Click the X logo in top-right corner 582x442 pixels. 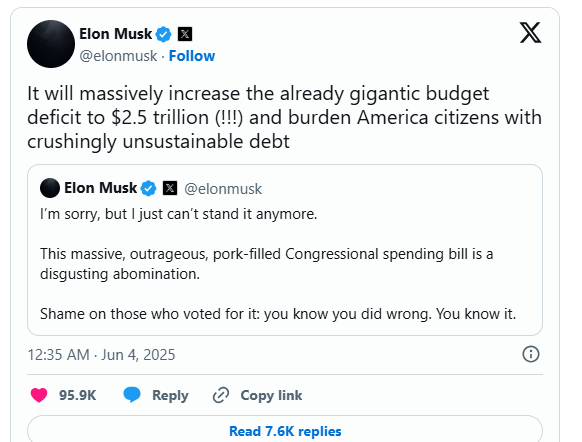pyautogui.click(x=530, y=33)
